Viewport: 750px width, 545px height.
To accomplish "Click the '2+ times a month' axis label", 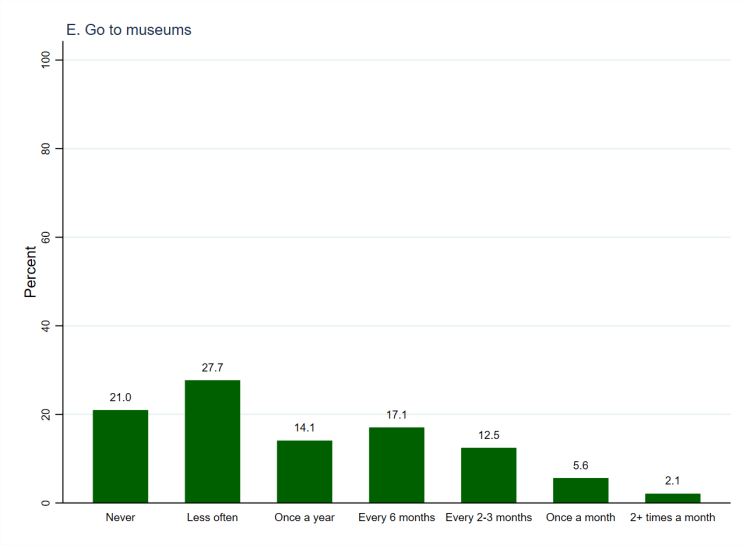I will point(672,518).
